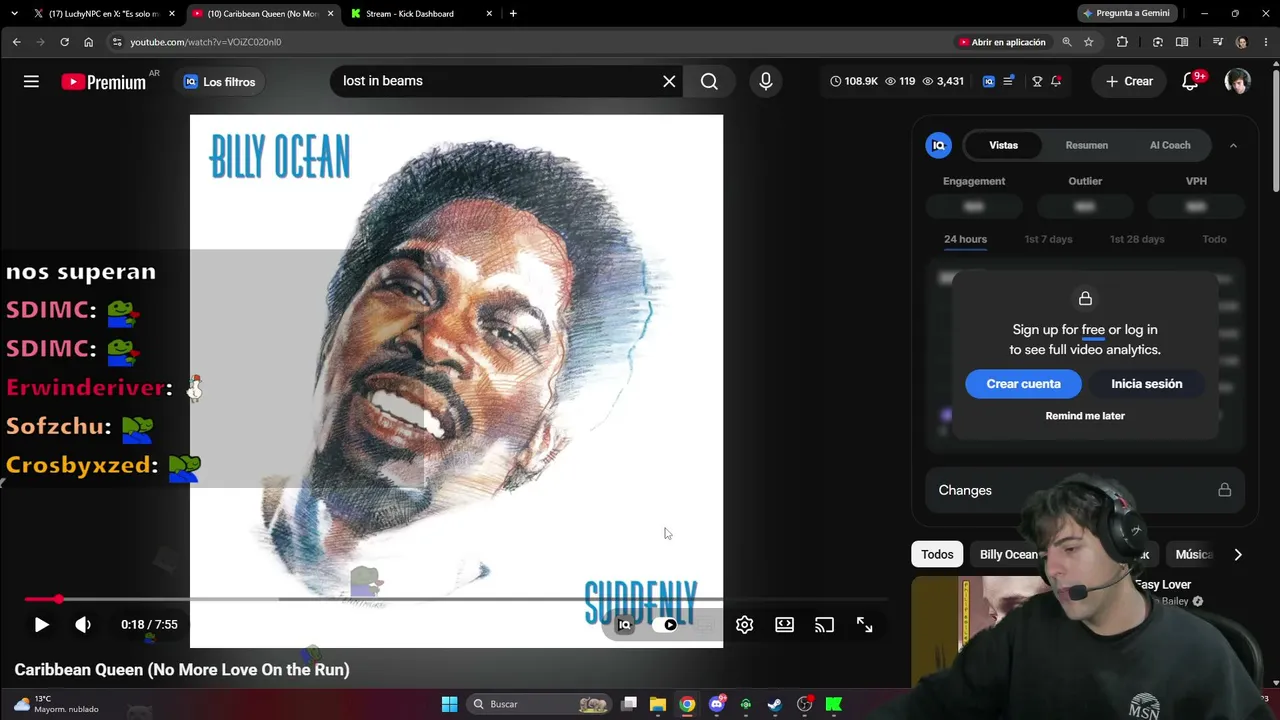
Task: Select the Resumen tab in vidIQ panel
Action: [x=1086, y=145]
